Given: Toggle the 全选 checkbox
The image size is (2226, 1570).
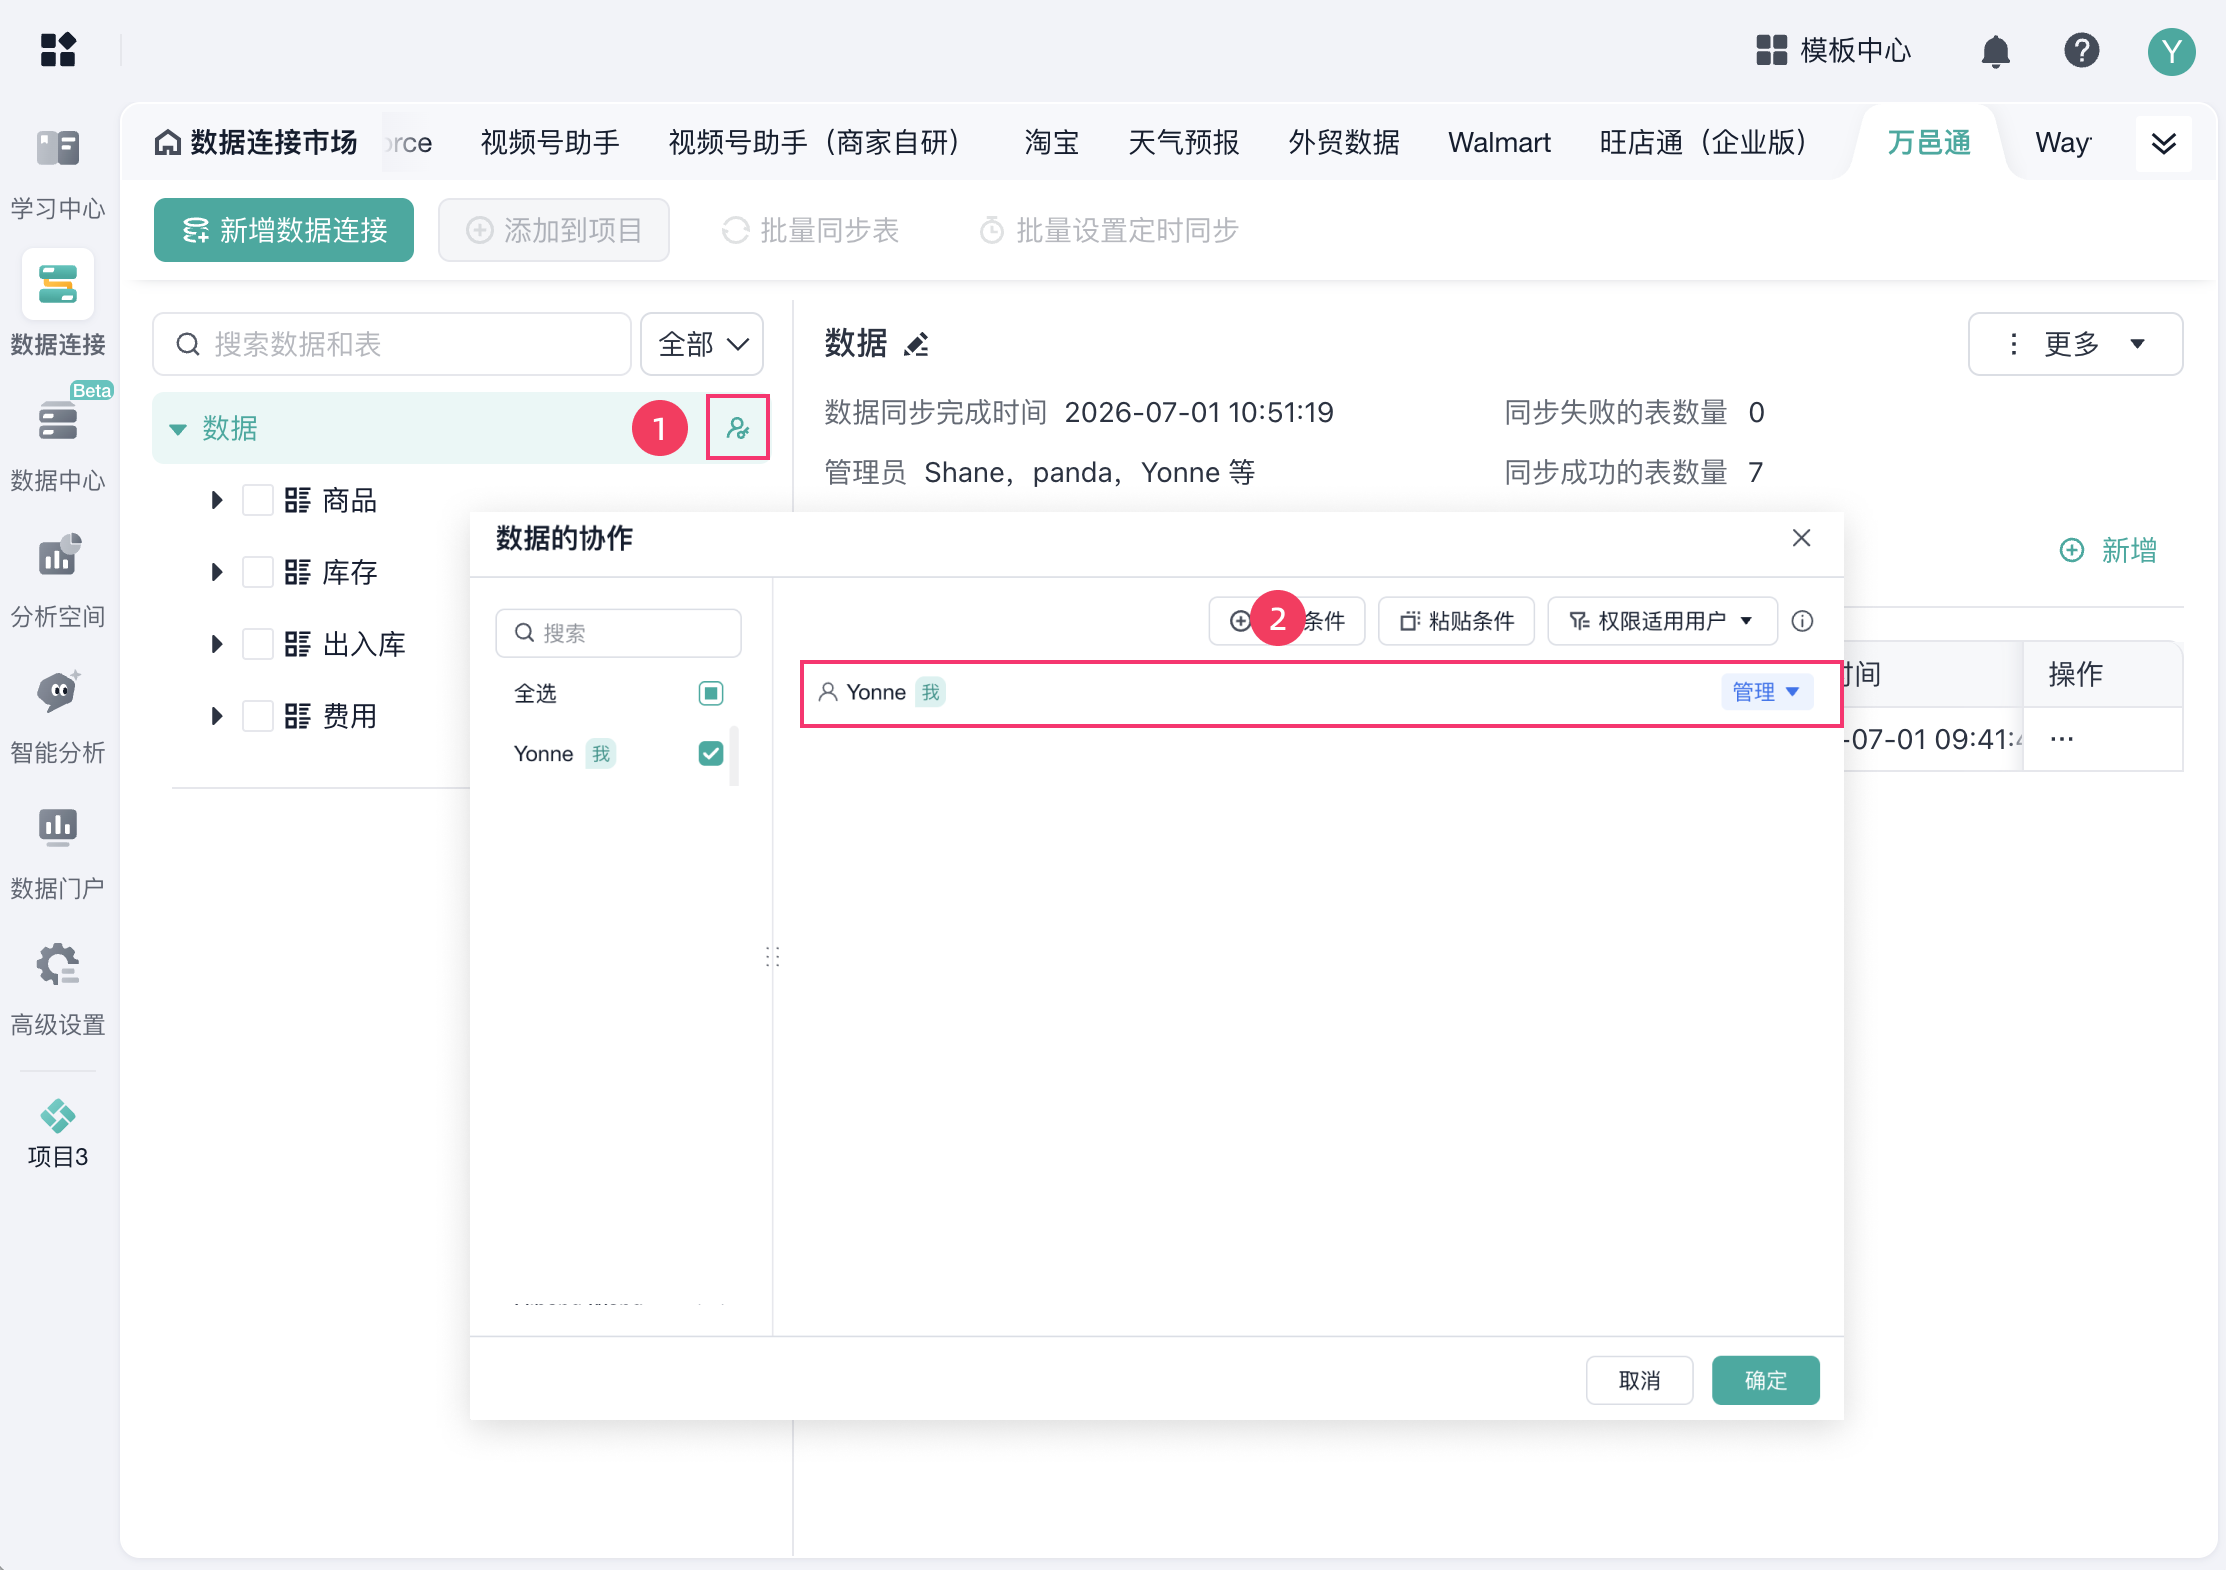Looking at the screenshot, I should [x=711, y=693].
